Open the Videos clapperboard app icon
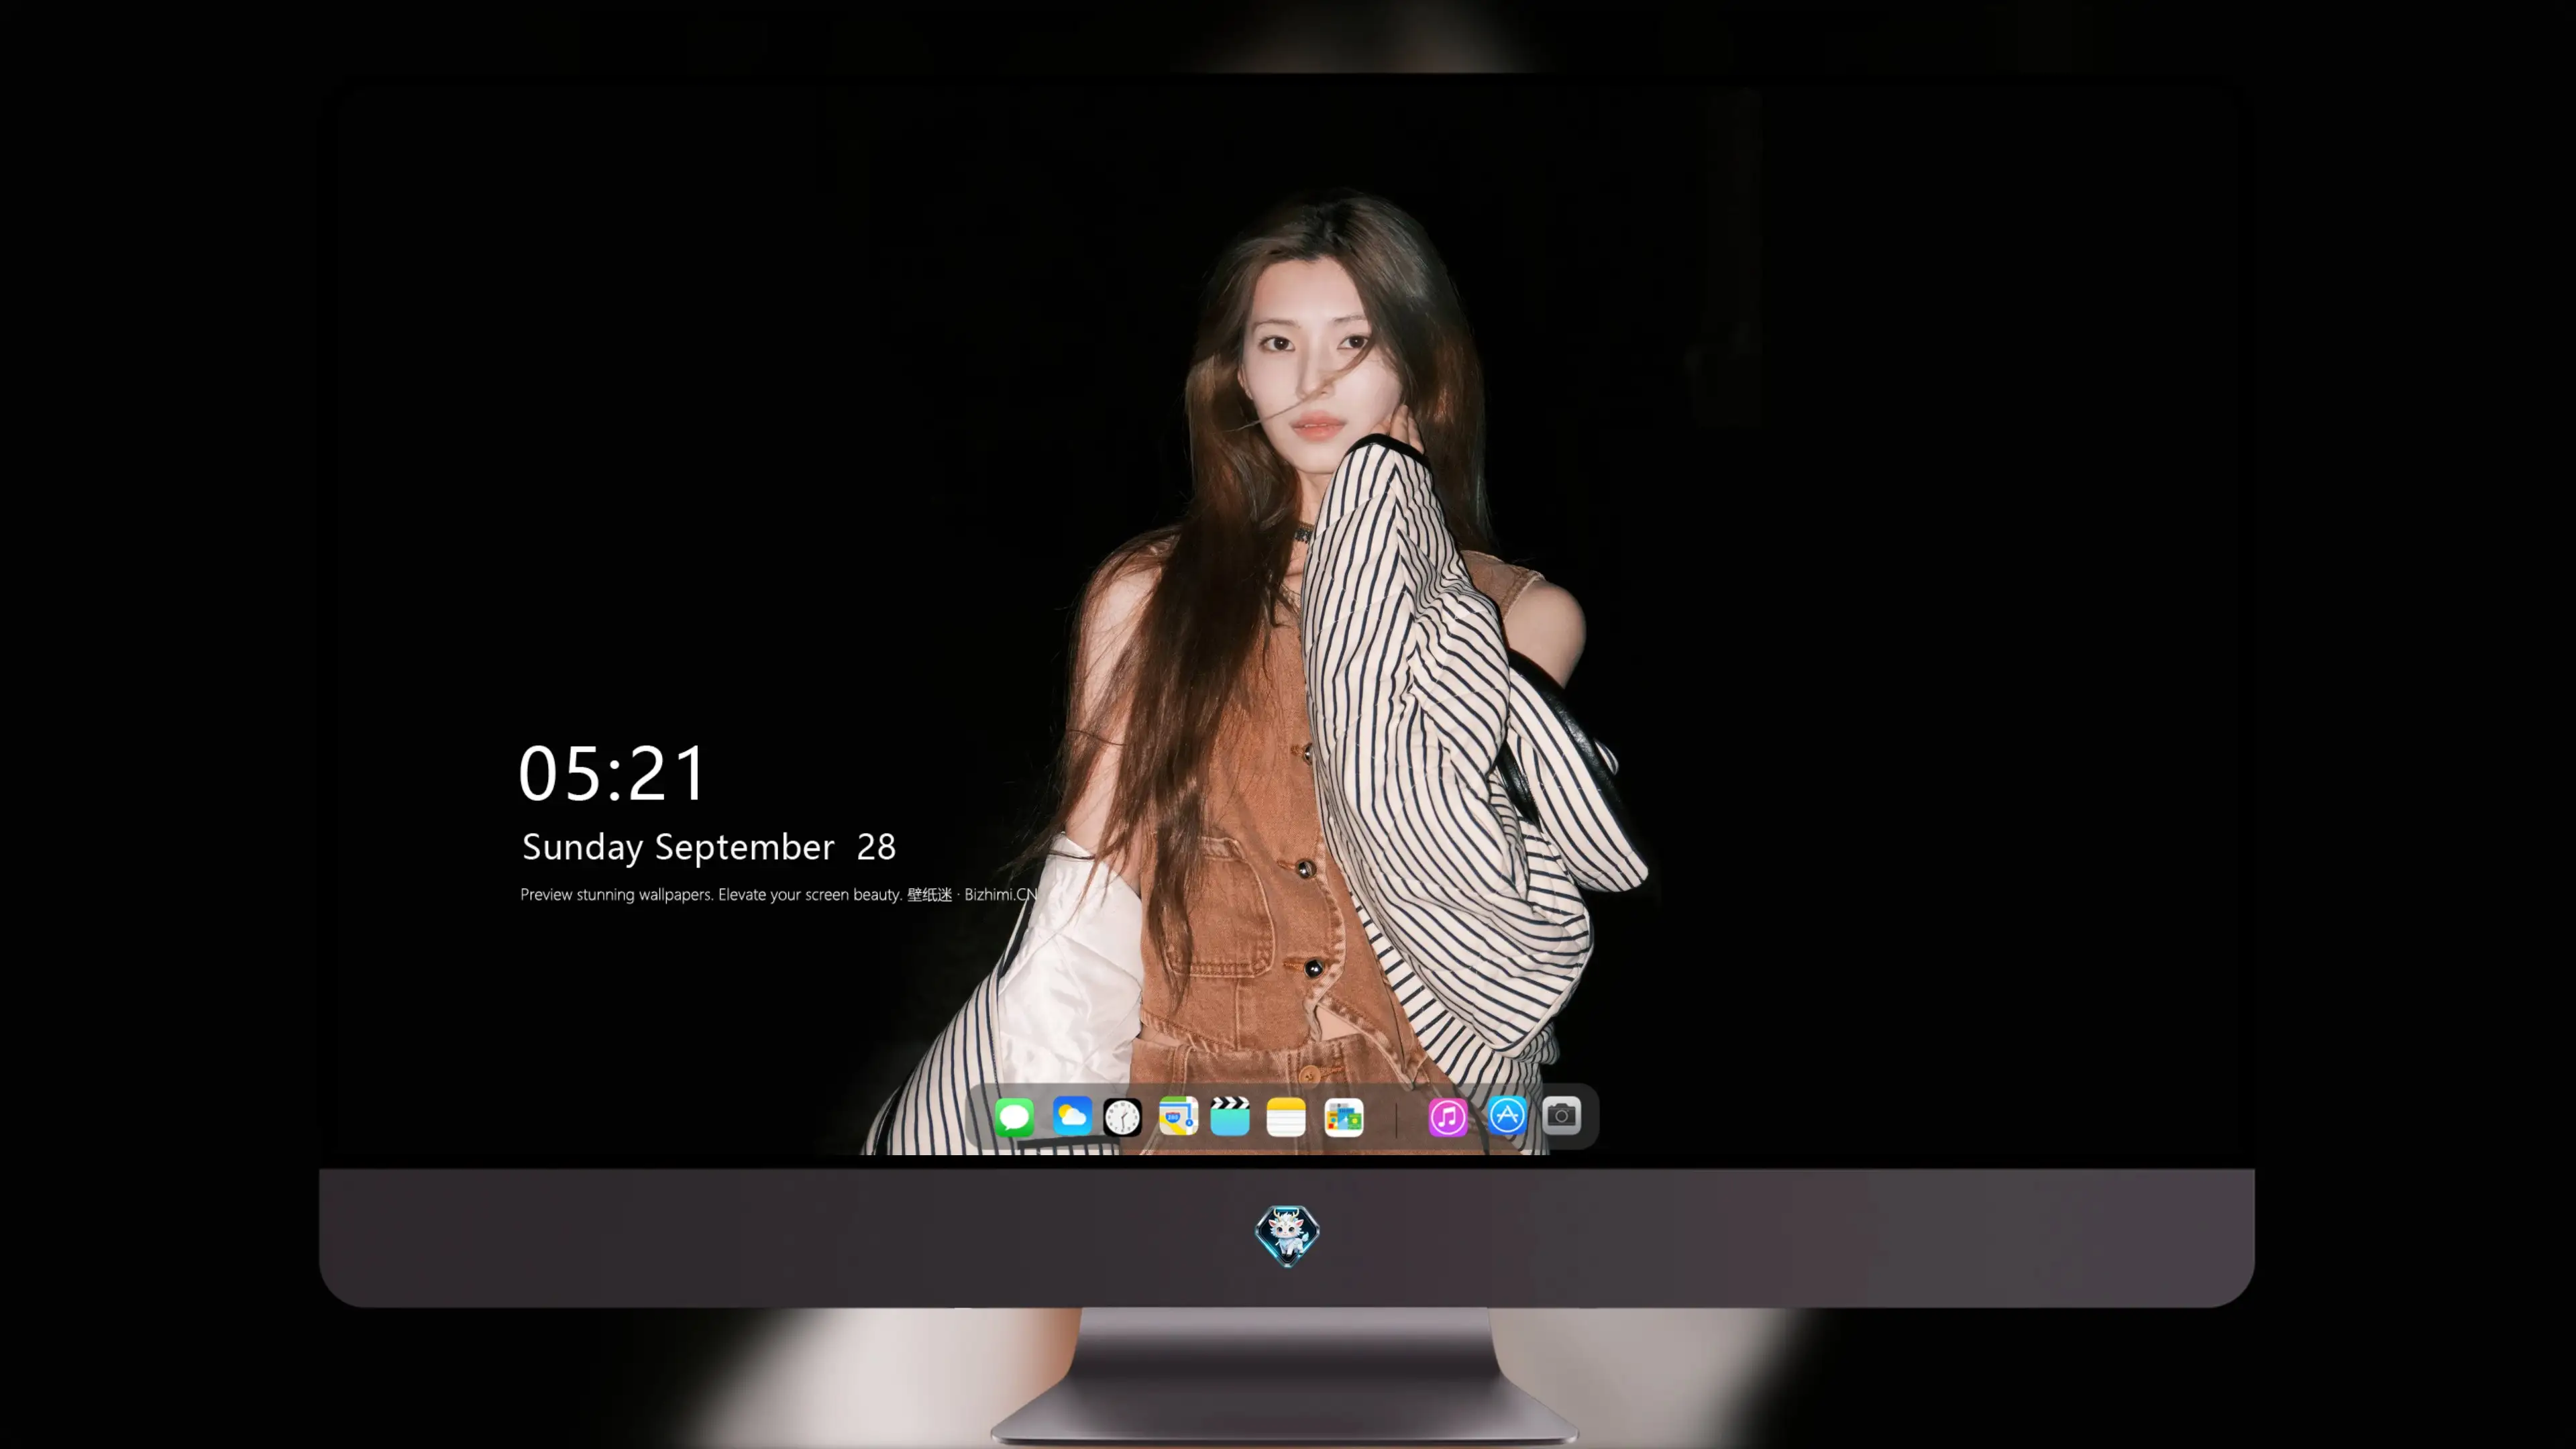 [x=1230, y=1116]
